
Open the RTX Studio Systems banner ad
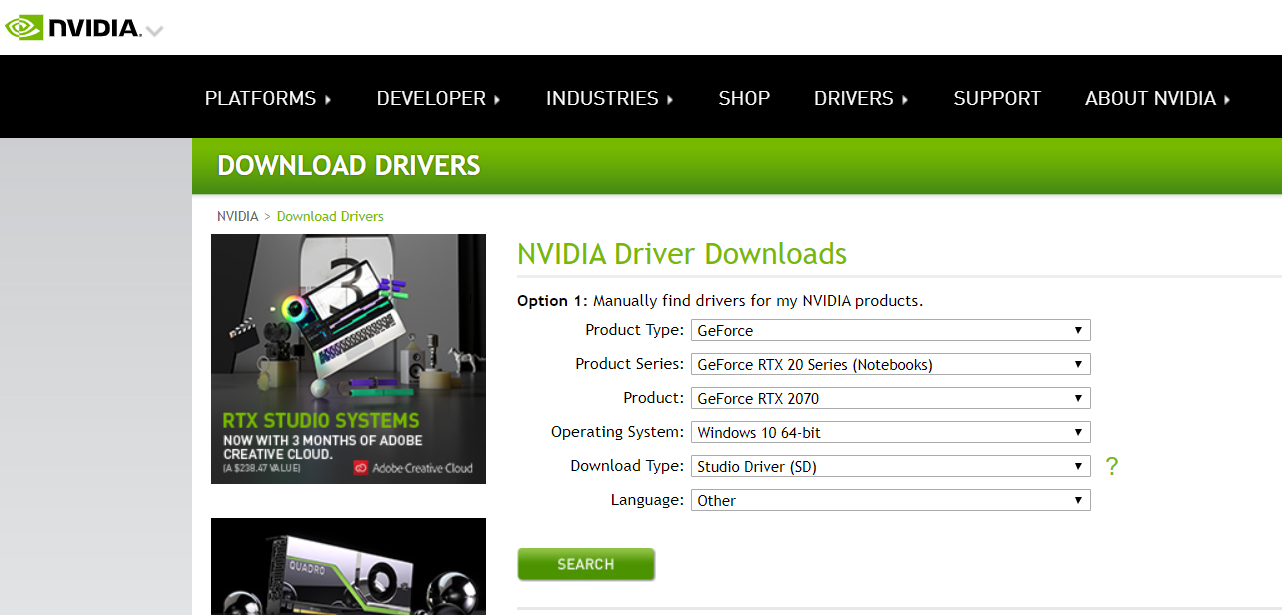click(348, 359)
